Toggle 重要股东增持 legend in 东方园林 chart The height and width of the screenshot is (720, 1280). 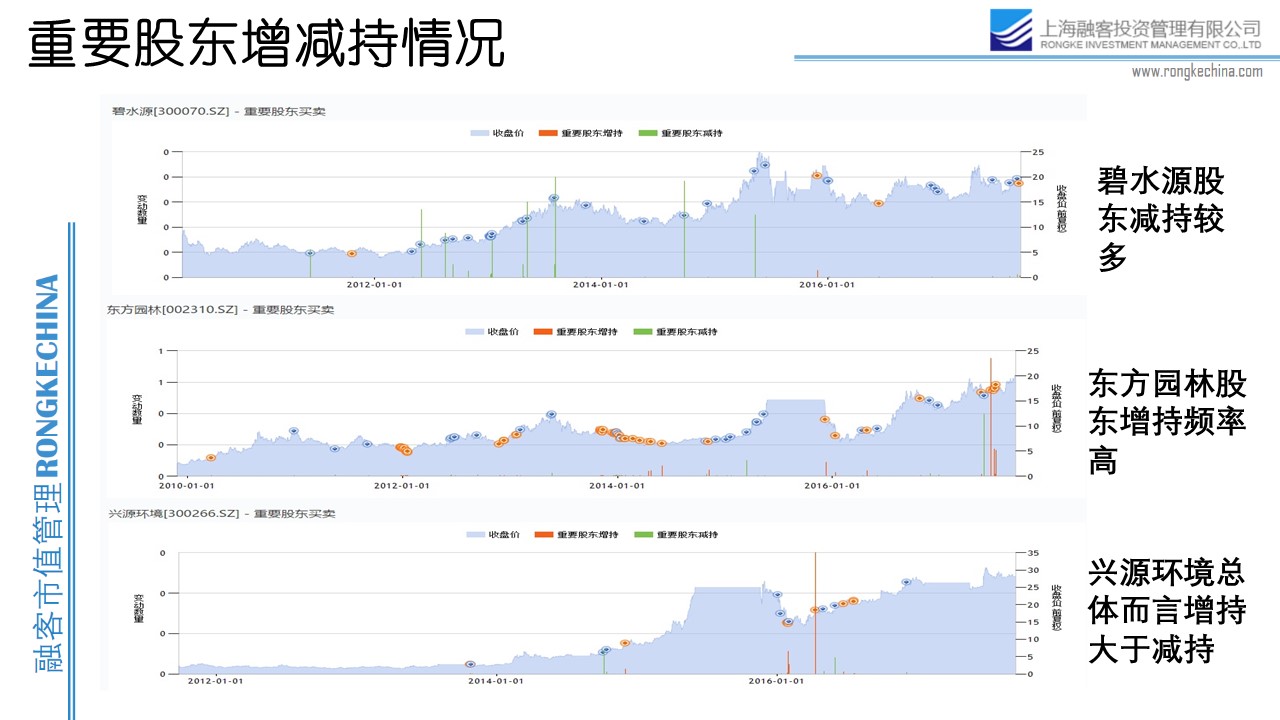point(576,332)
